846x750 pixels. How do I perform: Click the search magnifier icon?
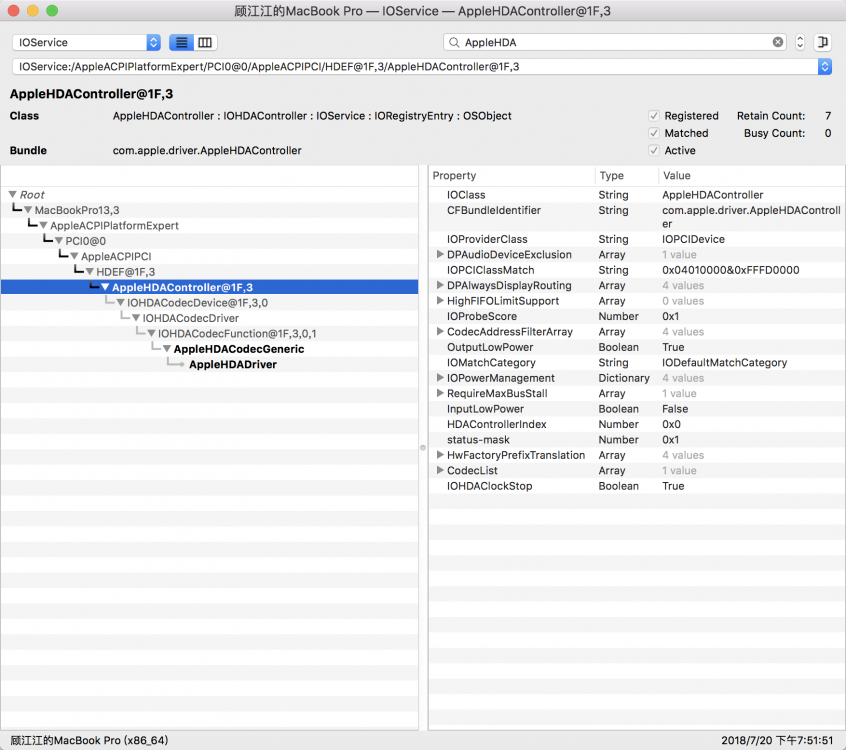[454, 42]
